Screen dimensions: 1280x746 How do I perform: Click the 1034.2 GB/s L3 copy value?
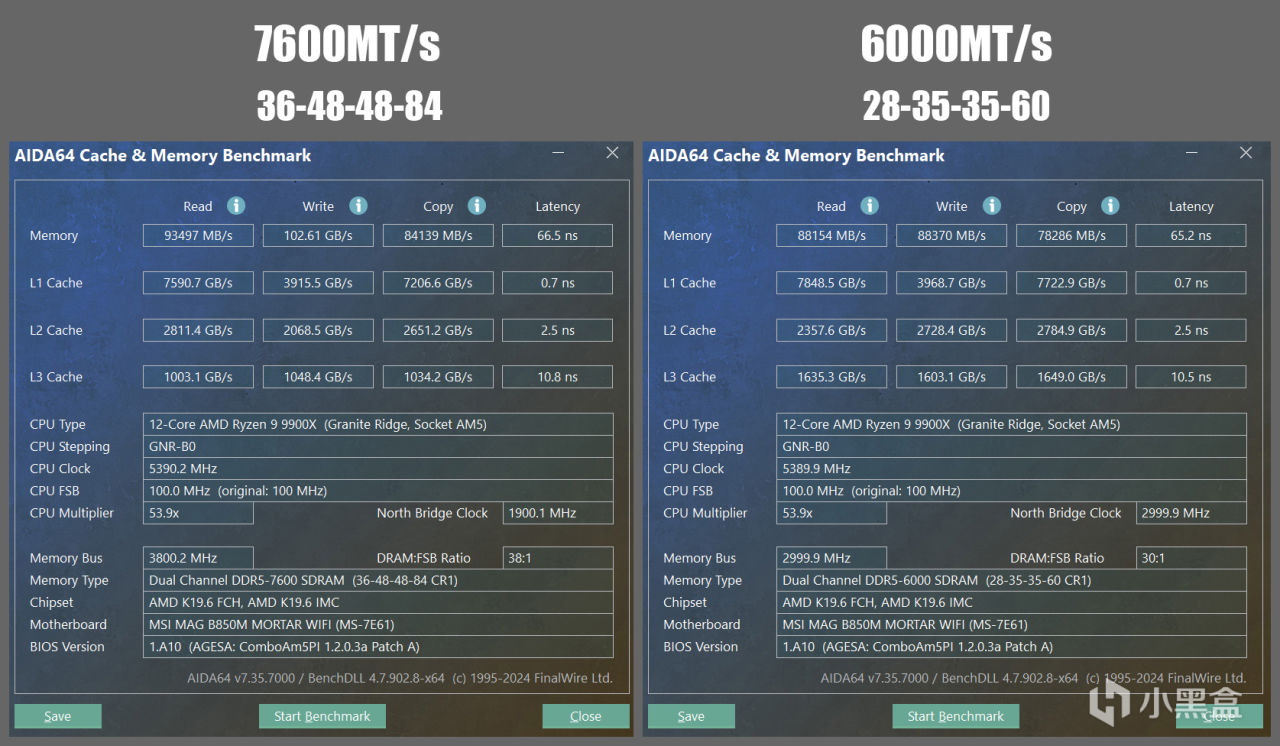coord(438,377)
